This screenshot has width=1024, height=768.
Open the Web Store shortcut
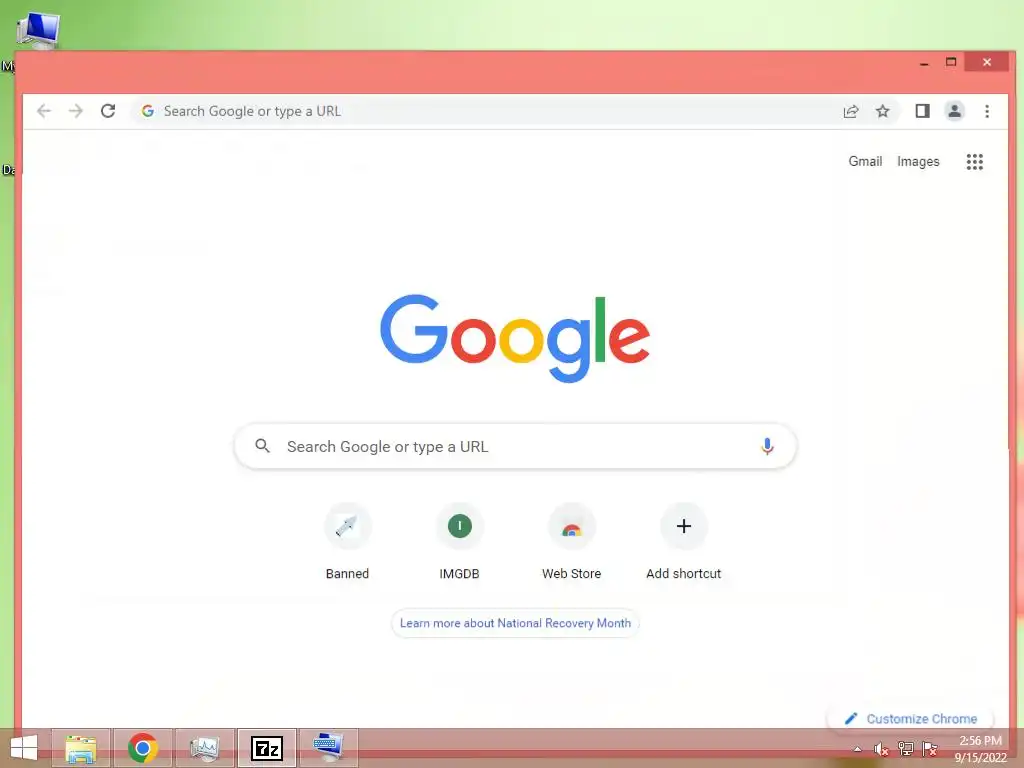(x=571, y=542)
